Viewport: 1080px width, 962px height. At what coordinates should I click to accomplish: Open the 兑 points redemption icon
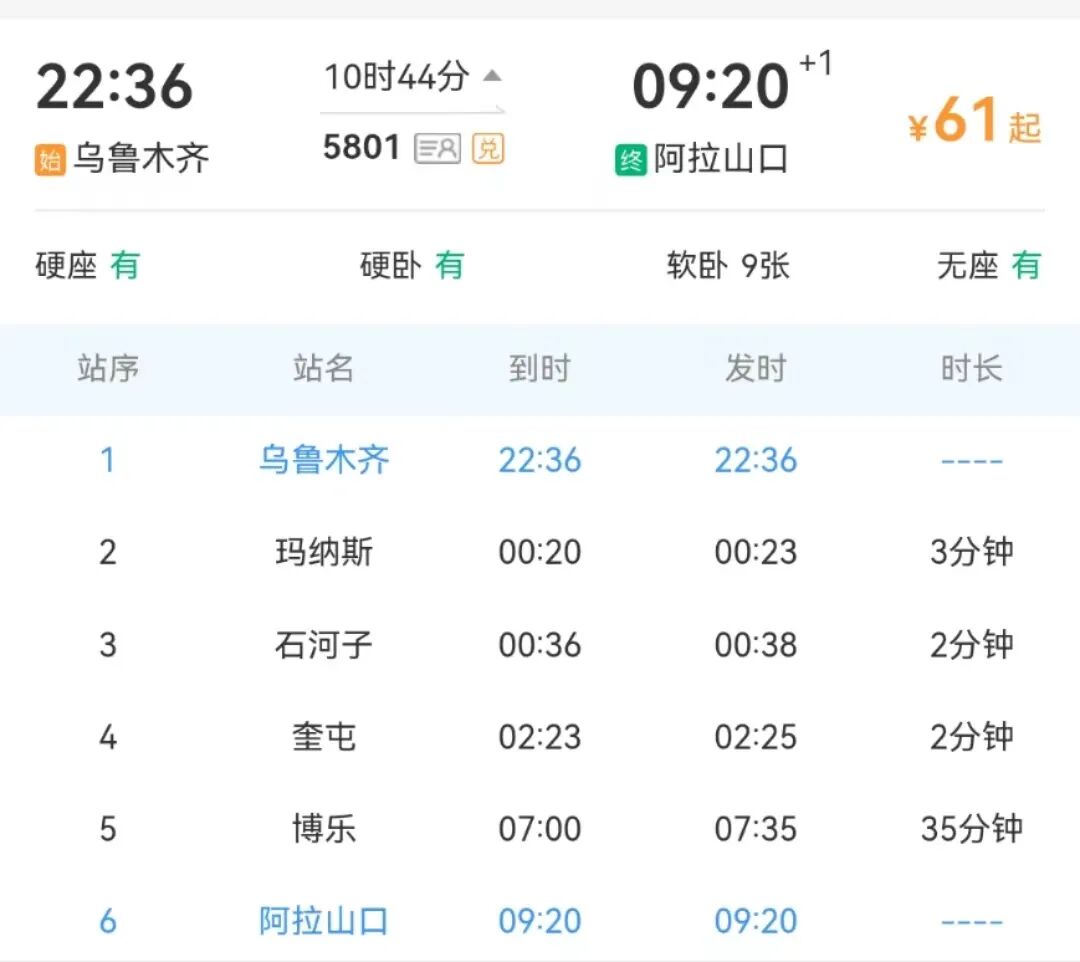click(x=489, y=149)
